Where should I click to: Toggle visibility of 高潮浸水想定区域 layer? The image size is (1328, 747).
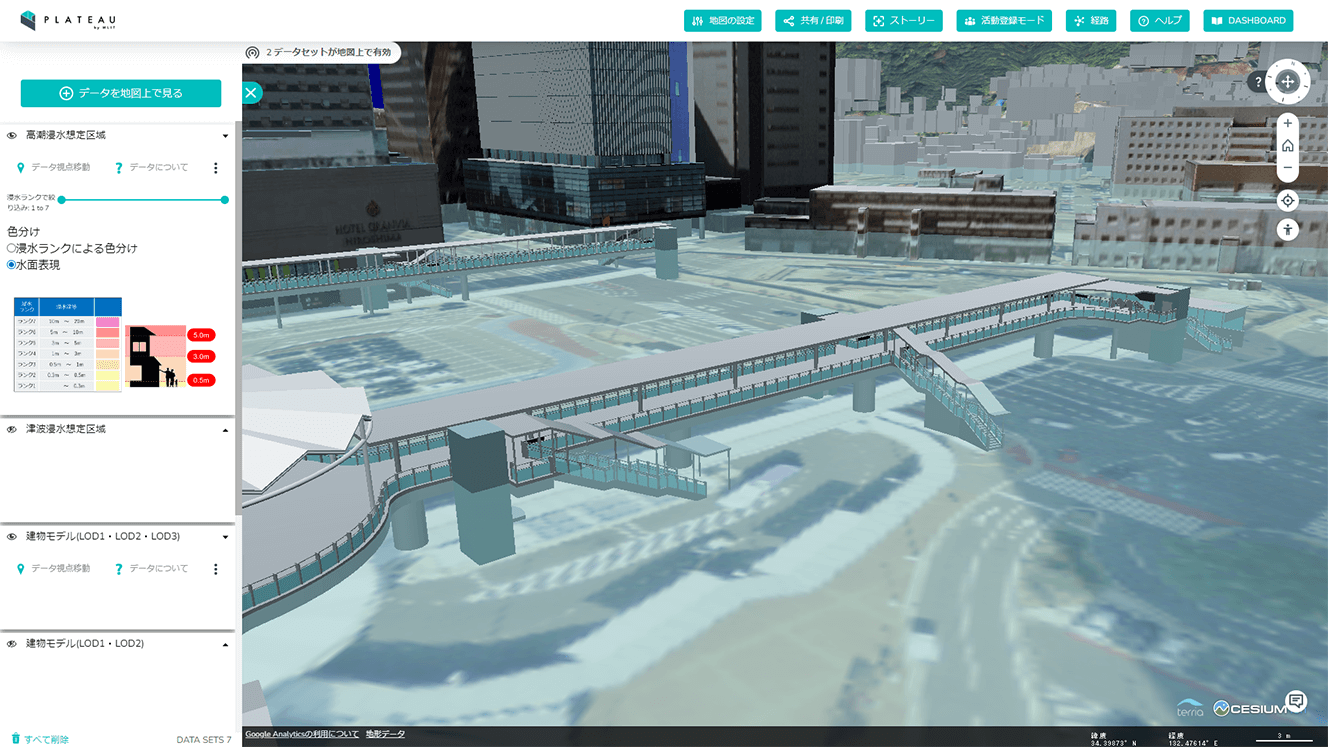(x=12, y=135)
